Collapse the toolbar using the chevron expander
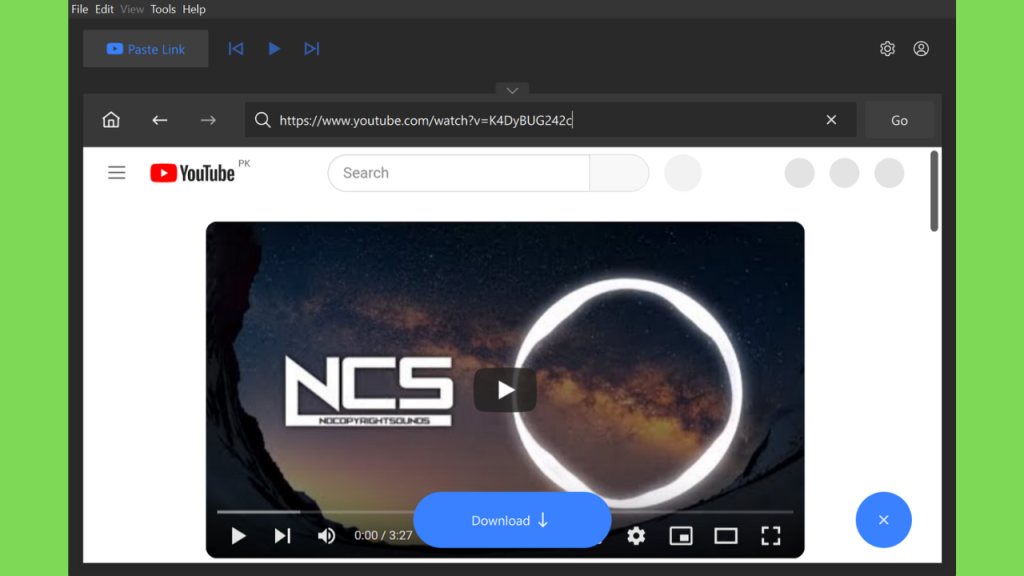The height and width of the screenshot is (576, 1024). pyautogui.click(x=513, y=90)
